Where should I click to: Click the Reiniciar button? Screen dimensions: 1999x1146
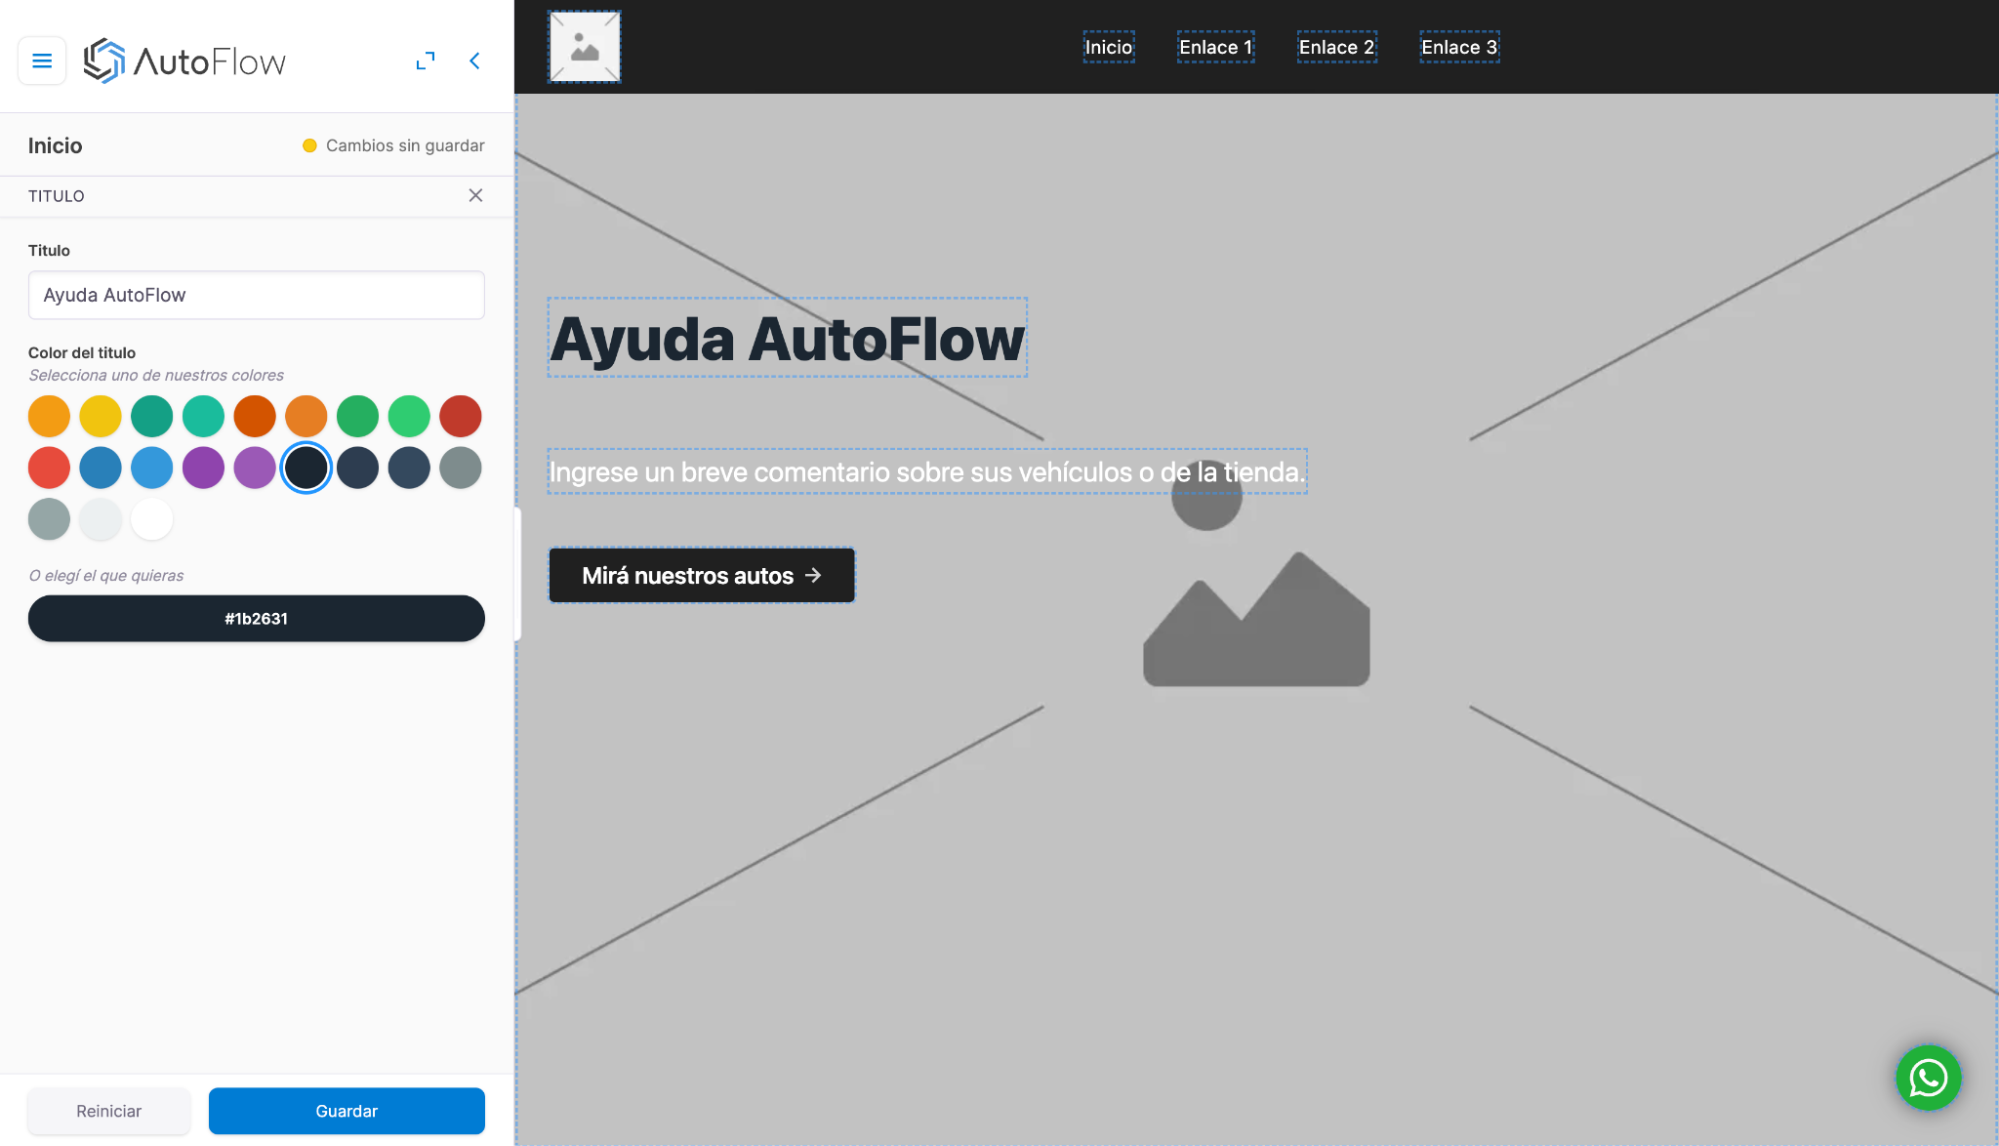point(109,1111)
